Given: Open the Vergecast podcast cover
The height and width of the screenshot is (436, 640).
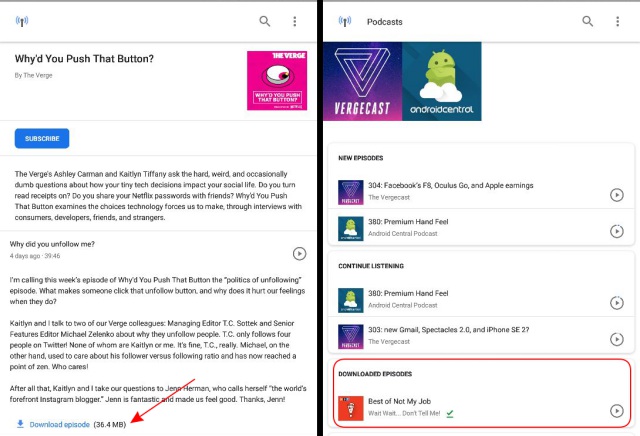Looking at the screenshot, I should click(x=362, y=81).
